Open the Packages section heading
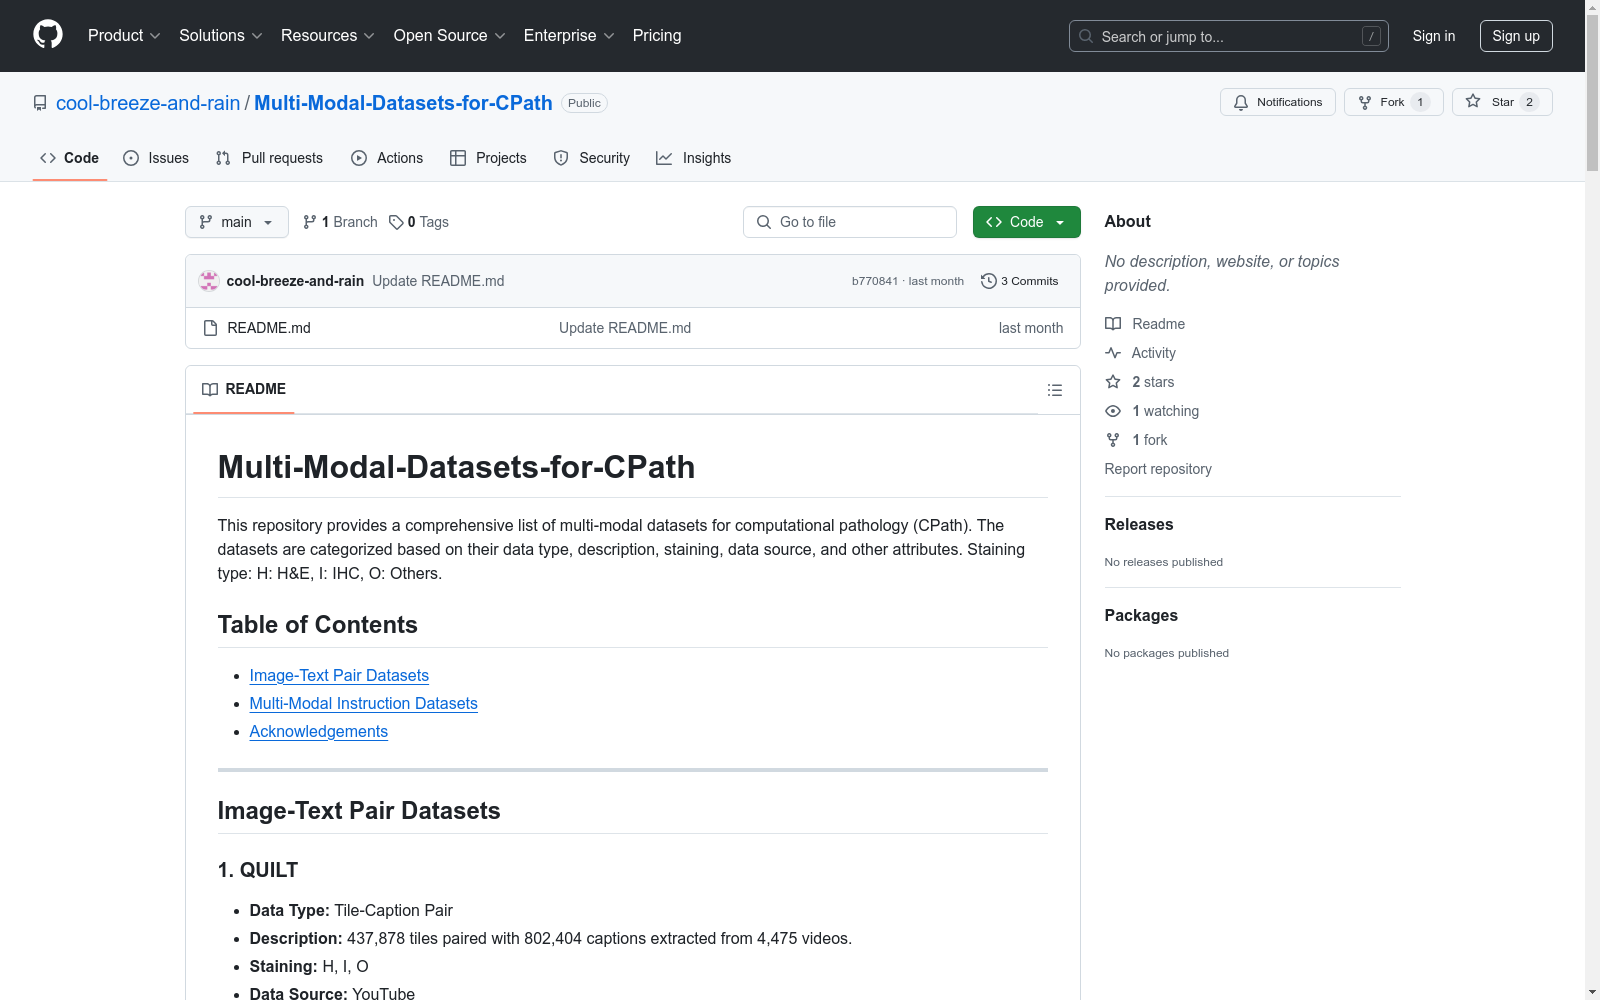Viewport: 1600px width, 1000px height. pos(1141,615)
